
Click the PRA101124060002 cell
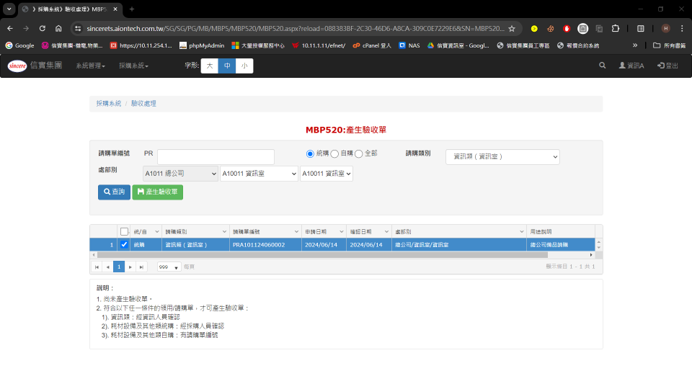click(265, 244)
